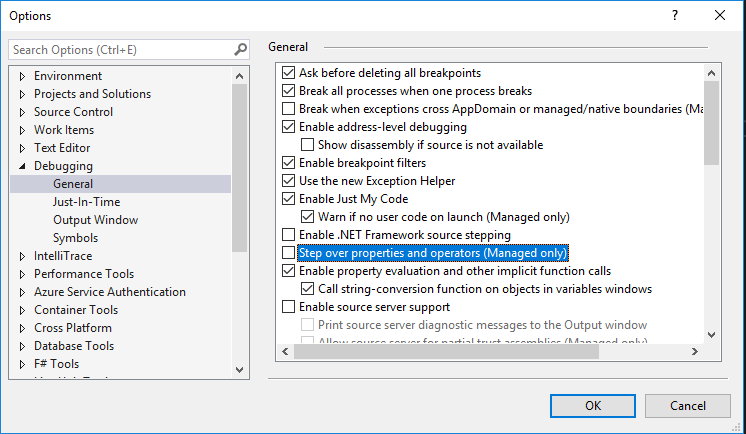Enable source server support checkbox

(x=288, y=307)
